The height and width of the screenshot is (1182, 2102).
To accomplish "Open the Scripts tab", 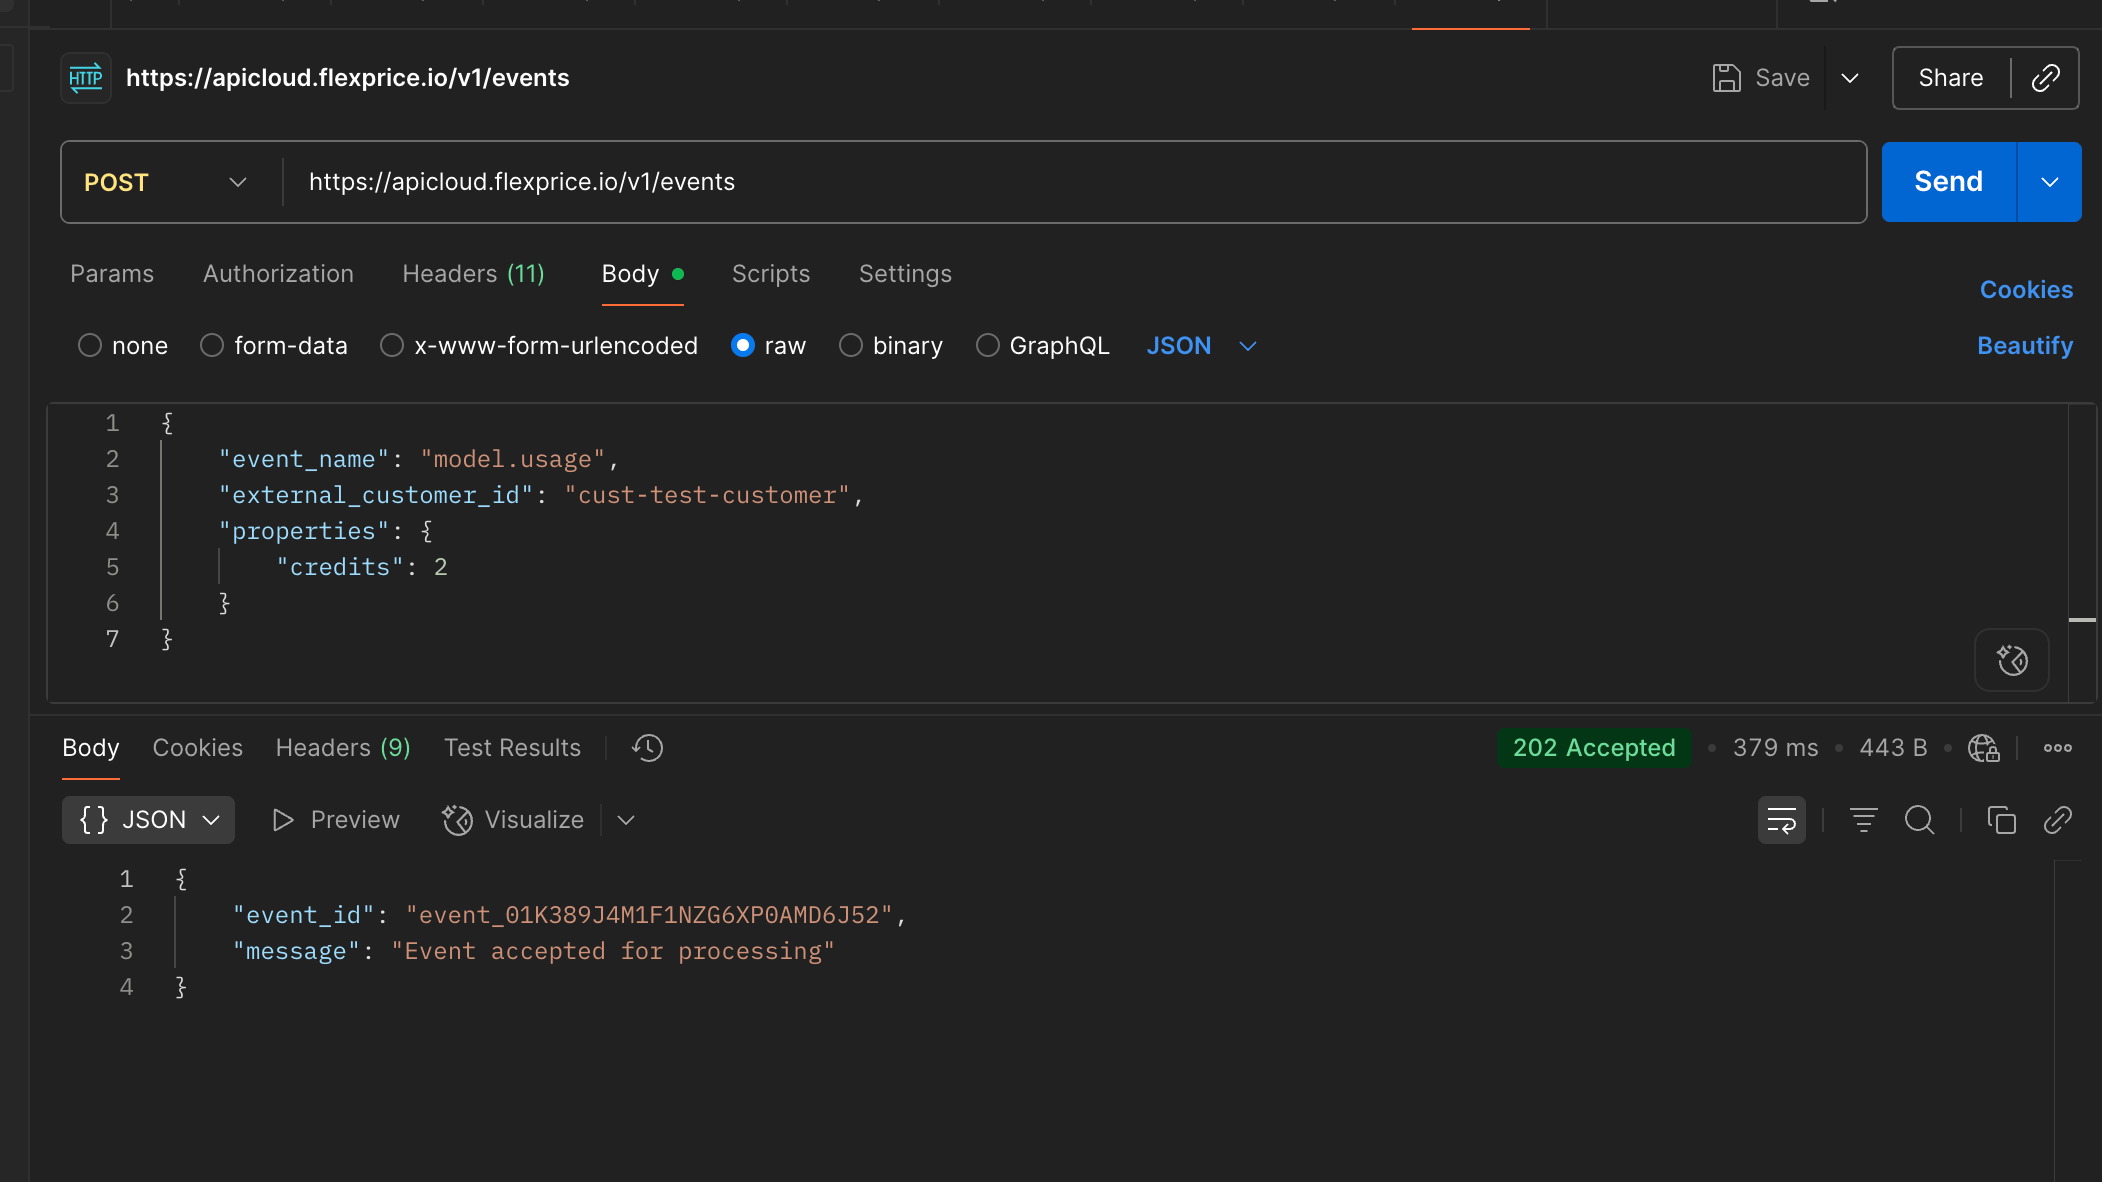I will pos(771,274).
